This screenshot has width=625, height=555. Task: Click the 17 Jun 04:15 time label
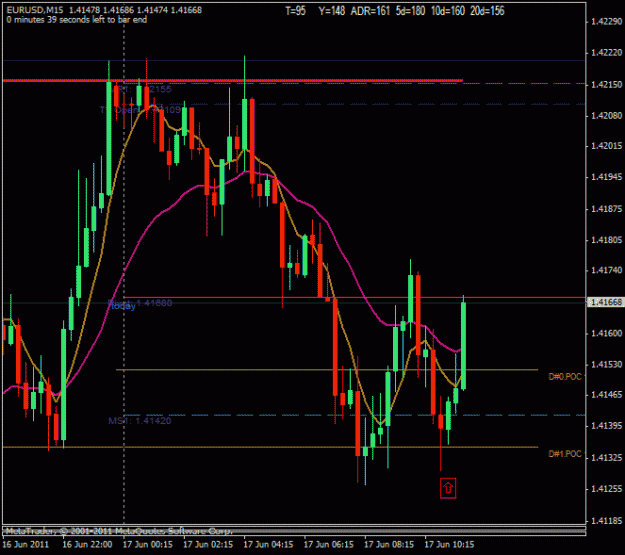(269, 544)
